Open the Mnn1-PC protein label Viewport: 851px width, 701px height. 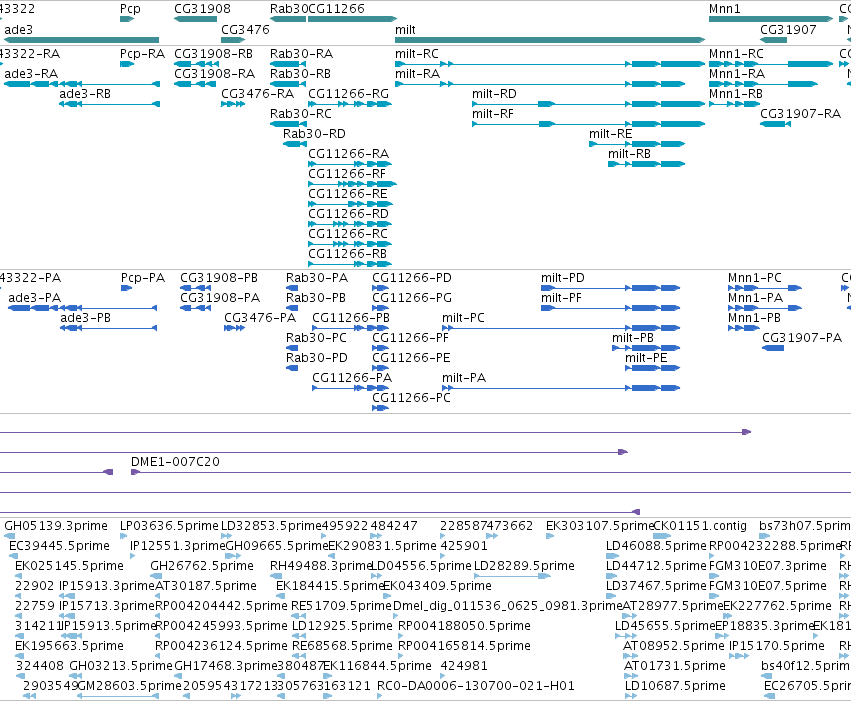tap(755, 278)
